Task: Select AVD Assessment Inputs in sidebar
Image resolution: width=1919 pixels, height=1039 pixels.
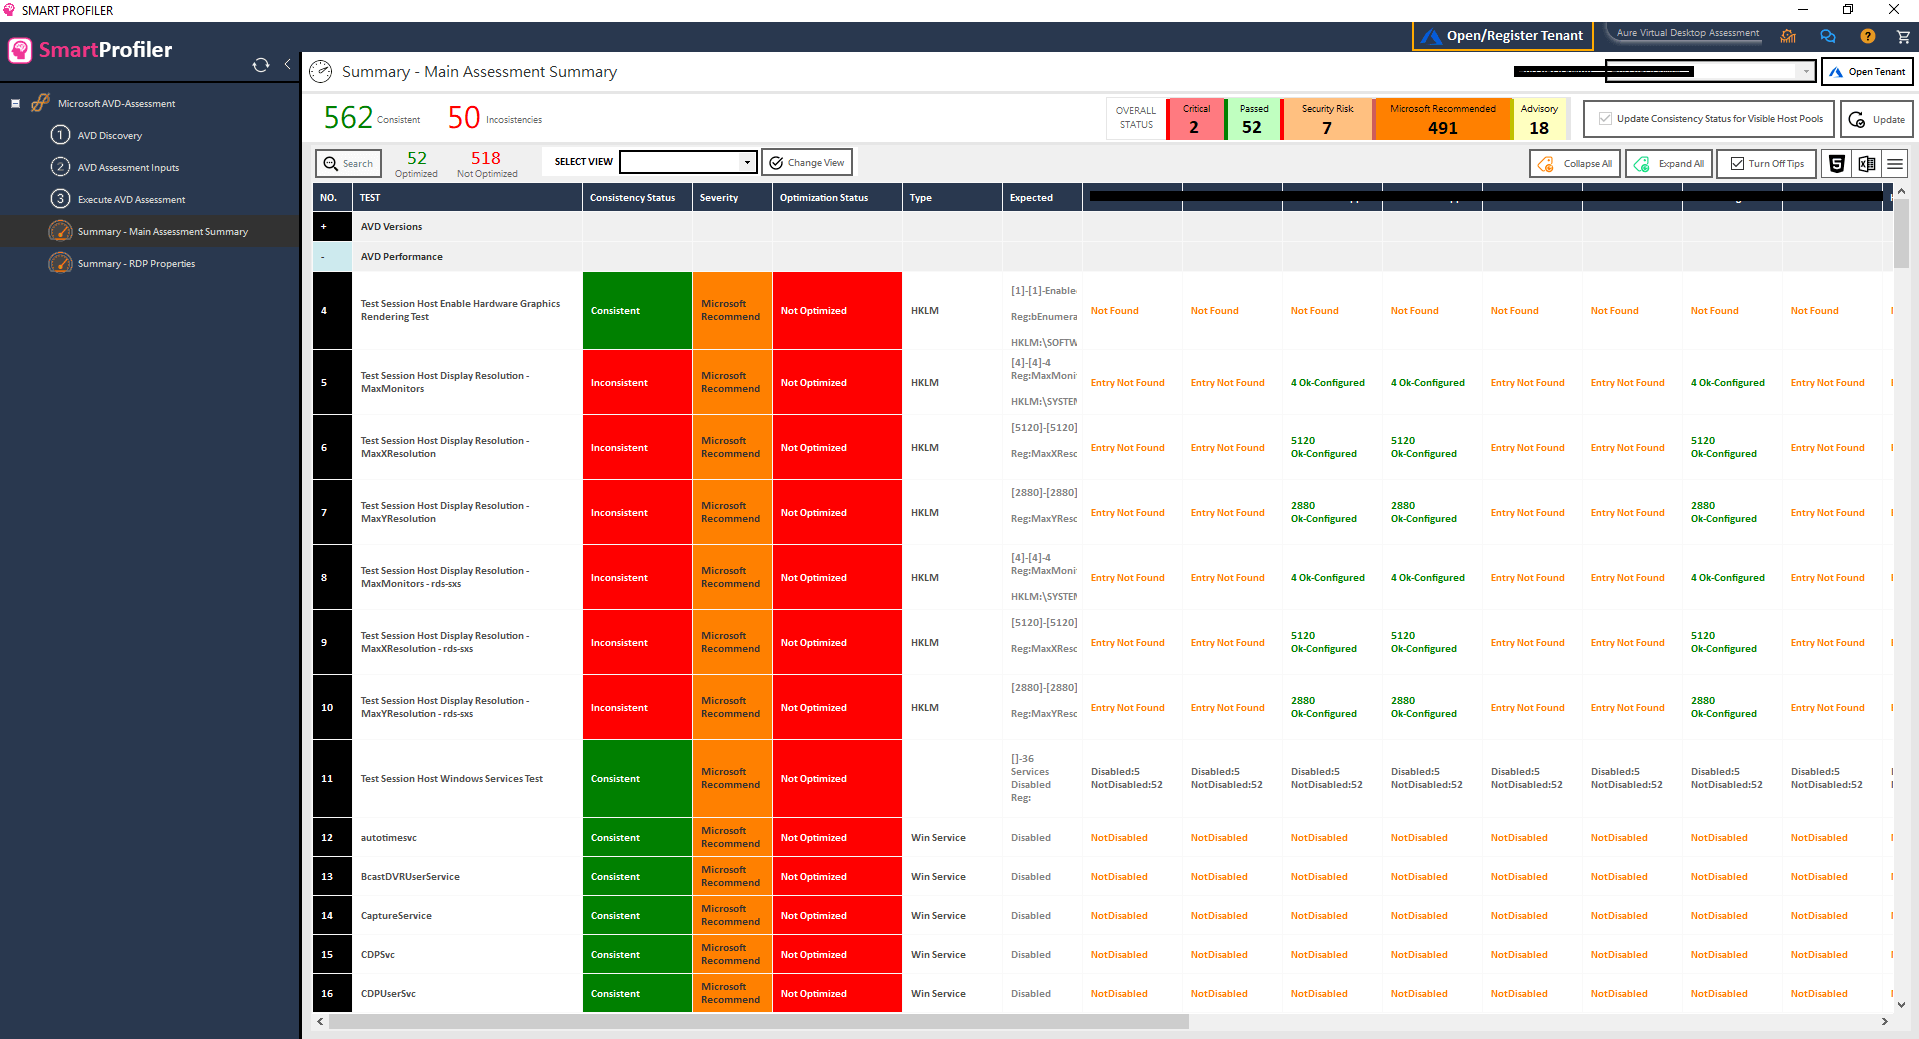Action: click(129, 168)
